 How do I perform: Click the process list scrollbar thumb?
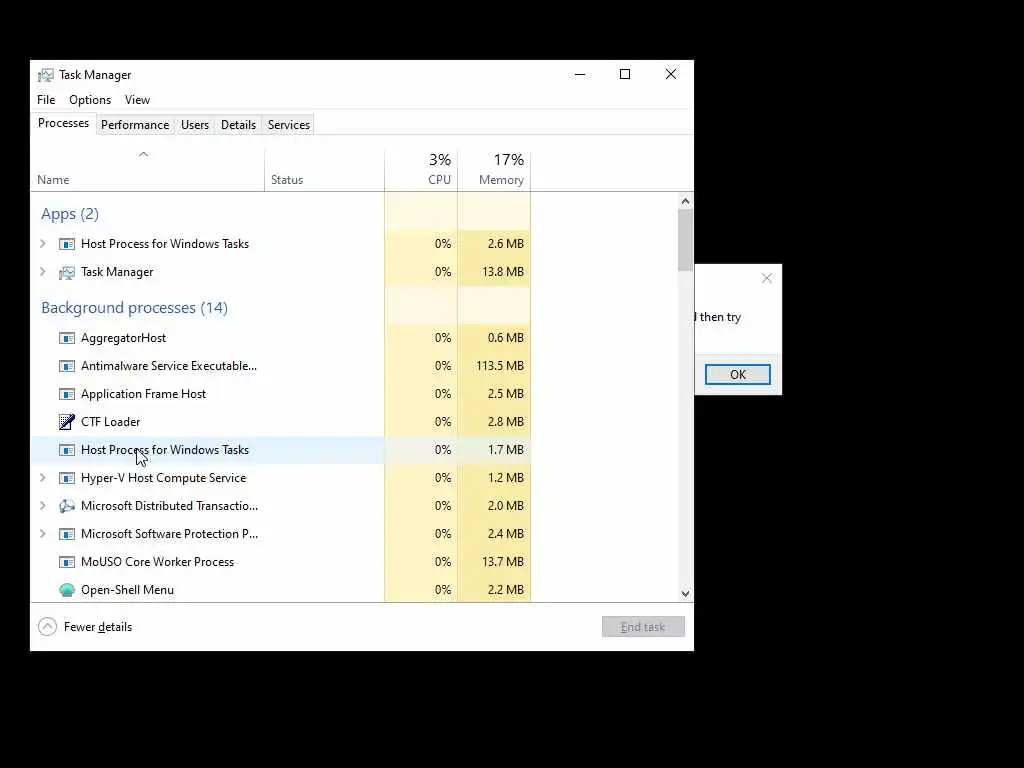tap(685, 240)
